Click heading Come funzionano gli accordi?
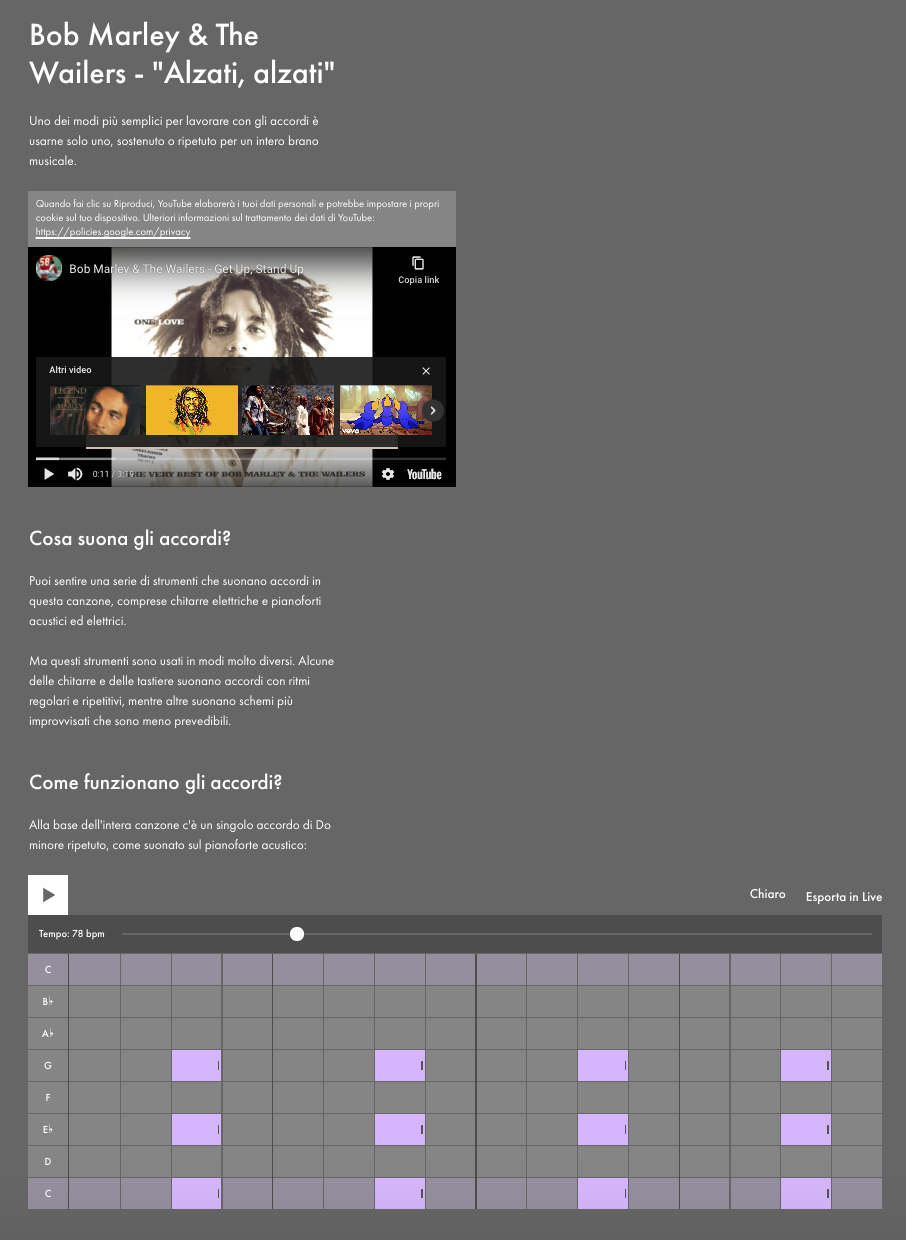This screenshot has width=906, height=1240. point(155,783)
